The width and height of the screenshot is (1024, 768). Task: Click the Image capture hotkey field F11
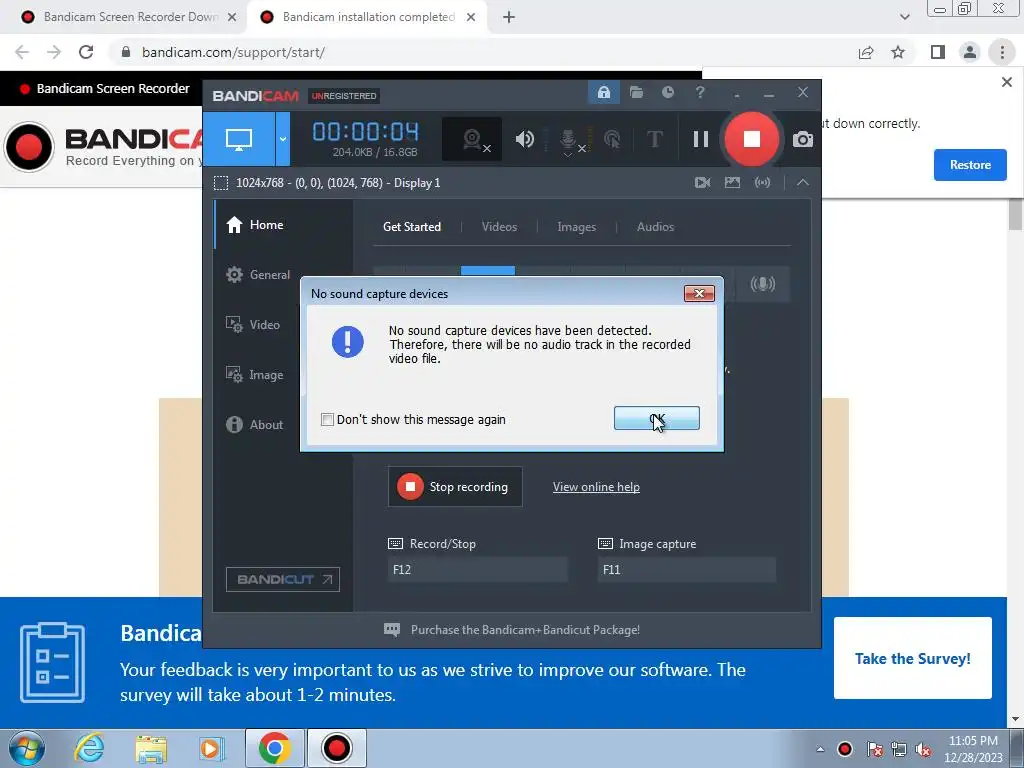[x=686, y=569]
